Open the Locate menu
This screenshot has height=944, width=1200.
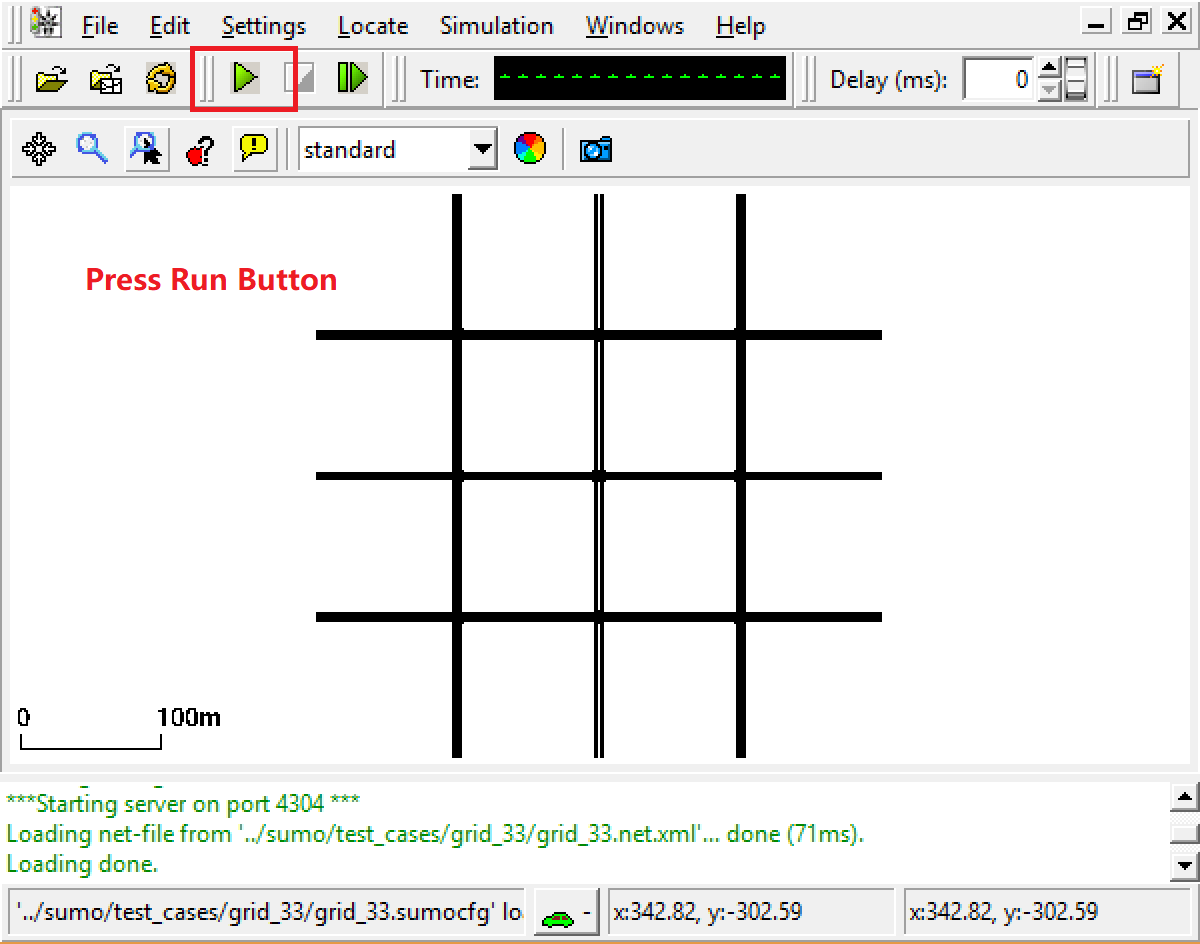pos(373,26)
